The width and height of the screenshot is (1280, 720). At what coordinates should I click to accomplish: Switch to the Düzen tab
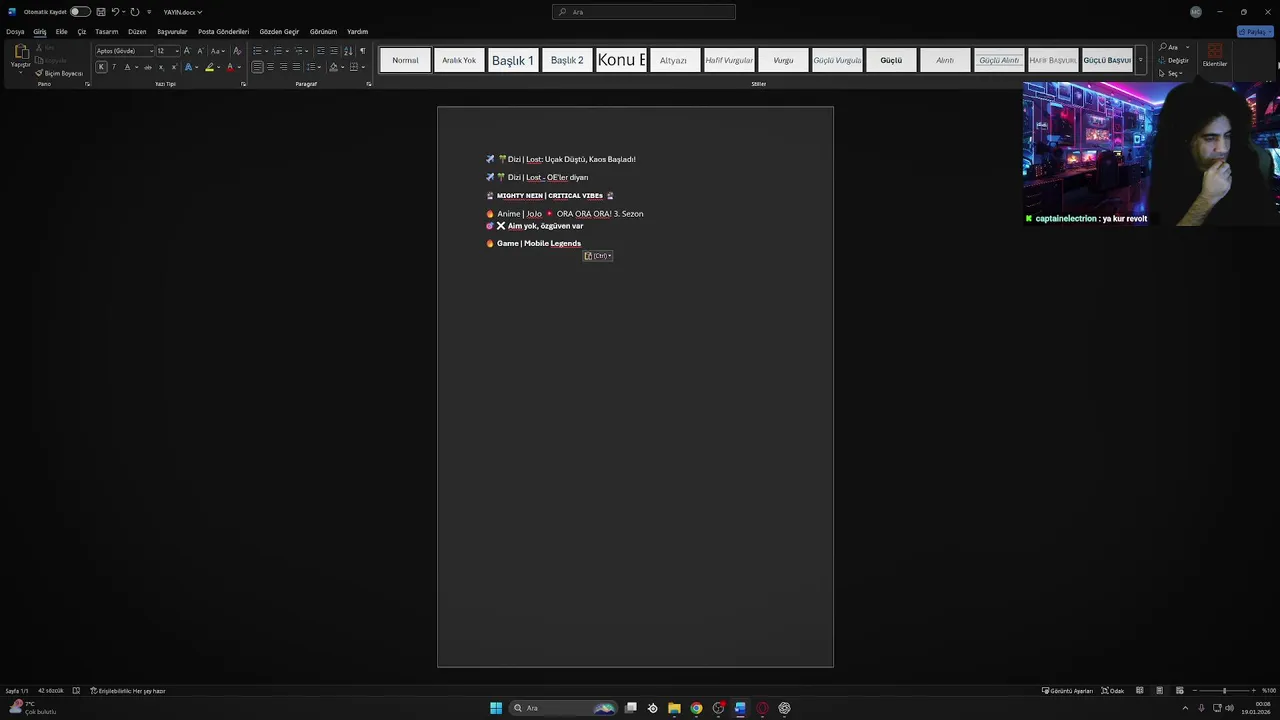137,31
